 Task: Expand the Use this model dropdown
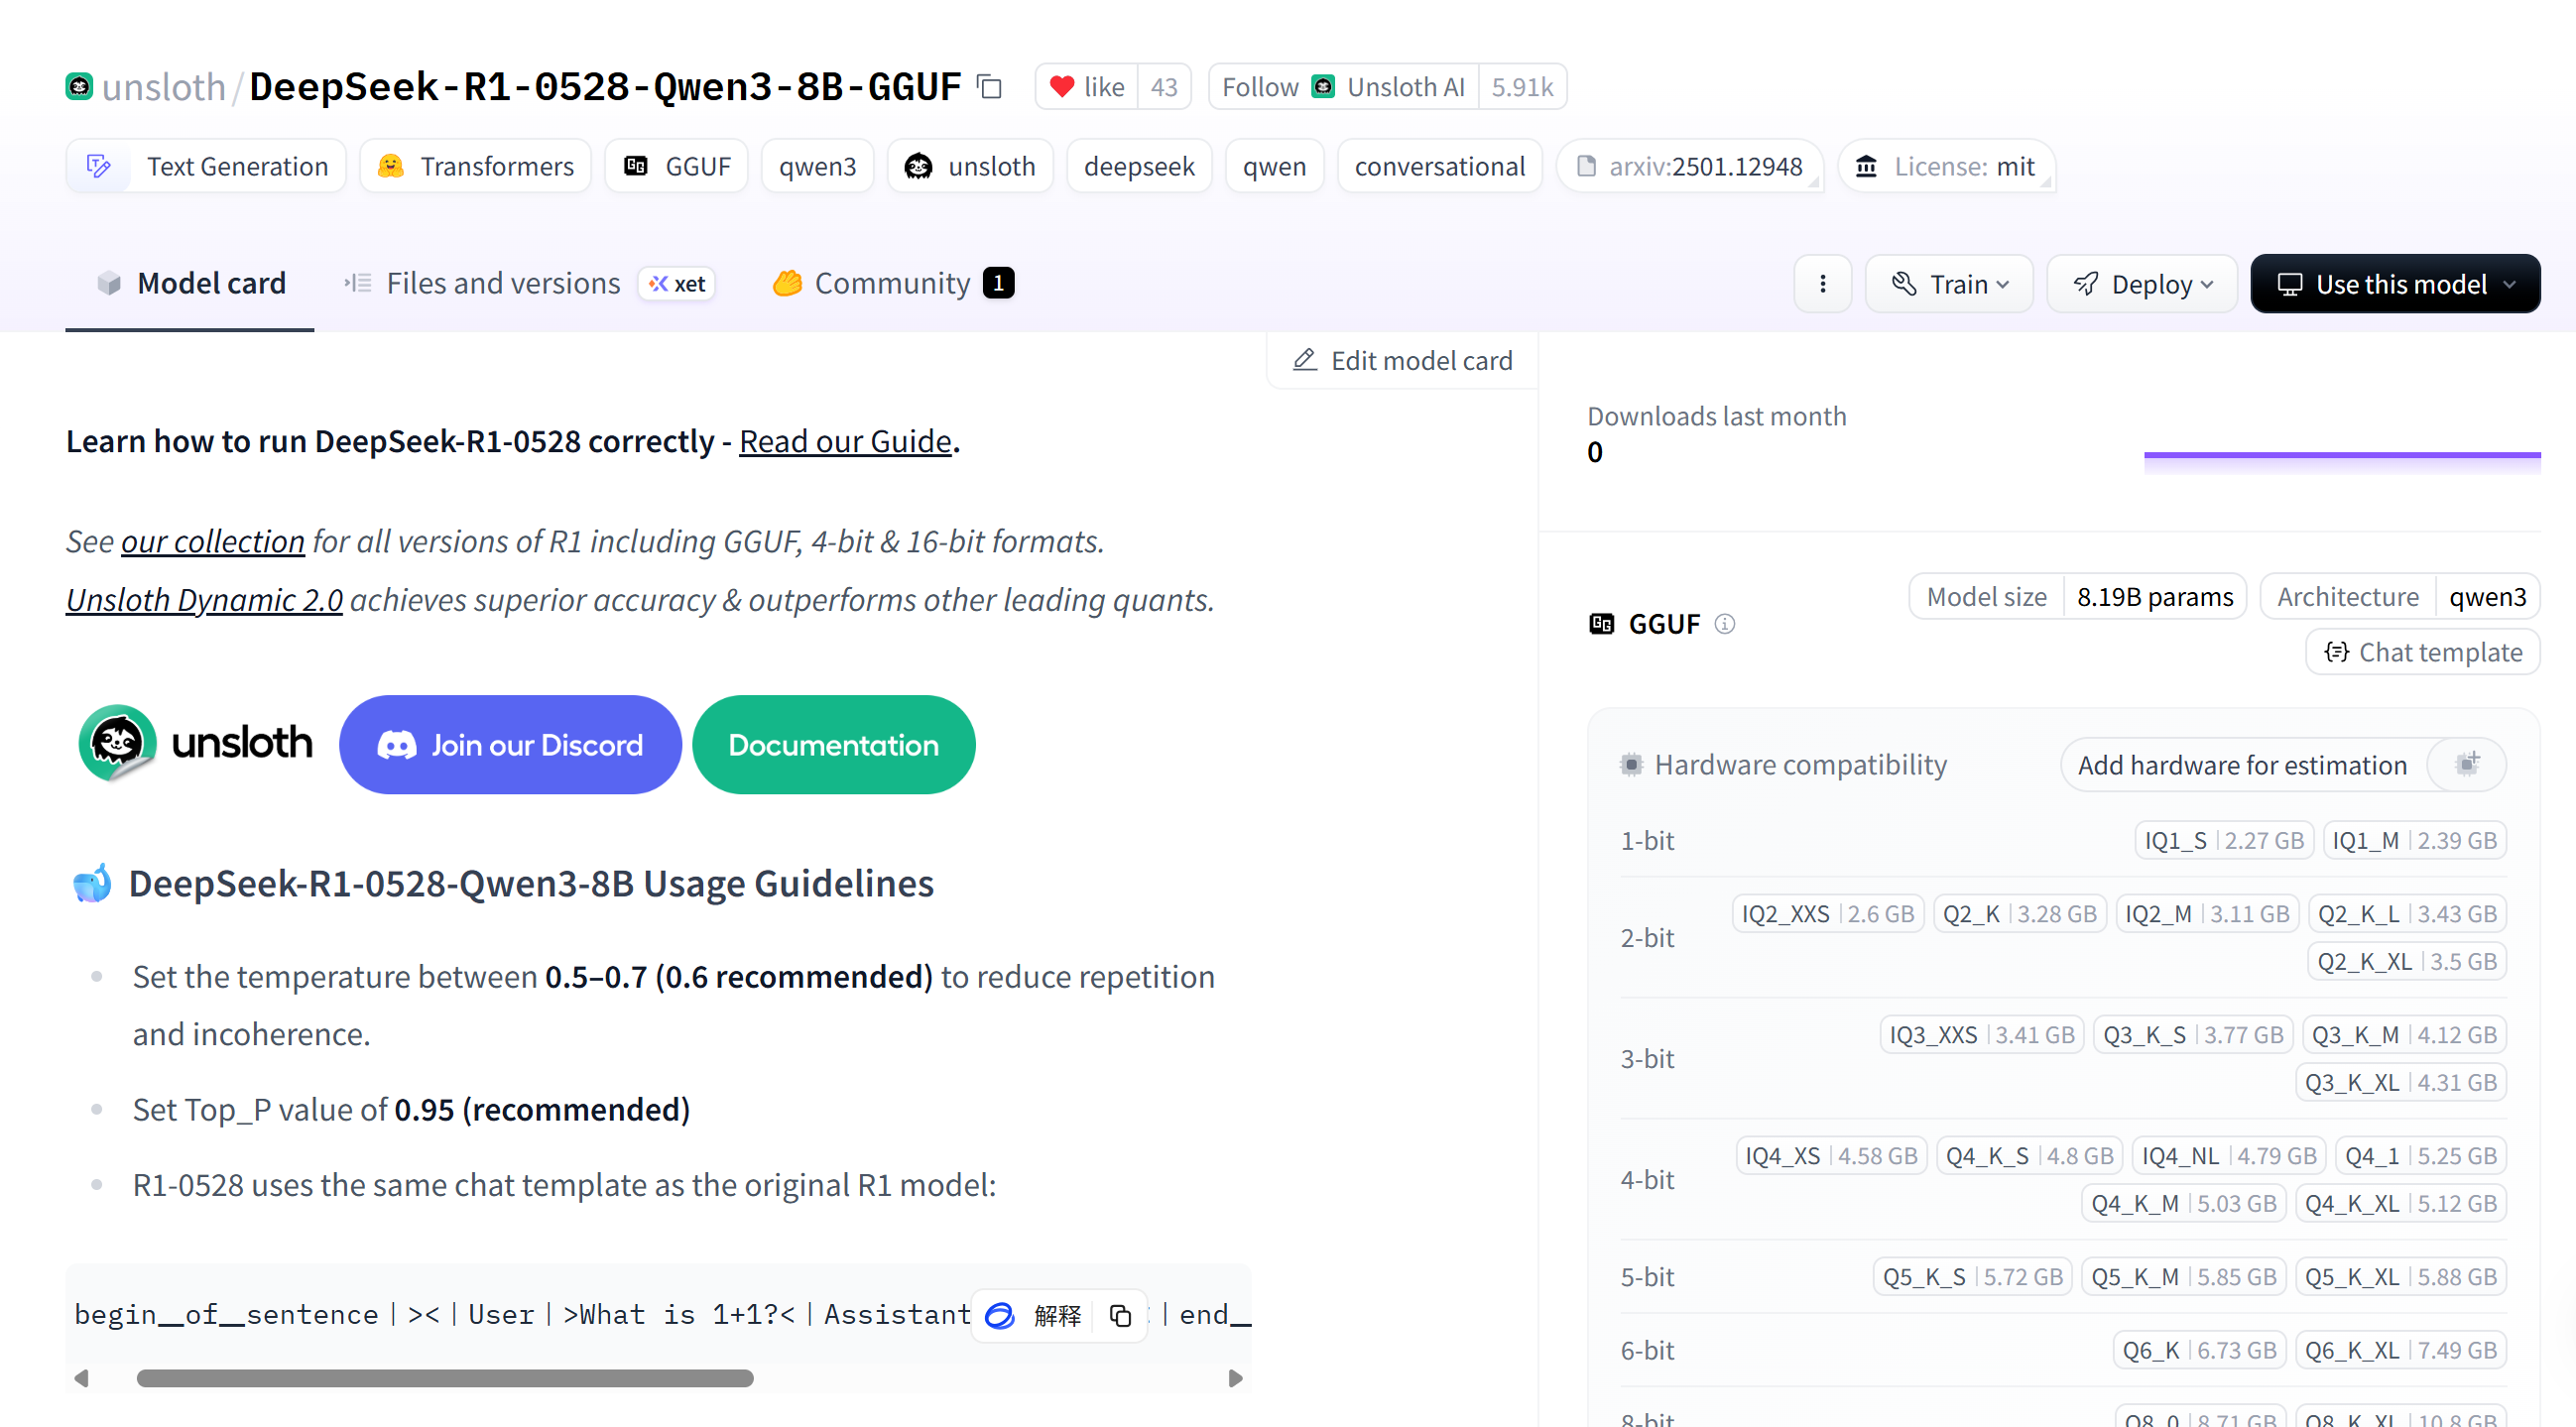click(2394, 284)
